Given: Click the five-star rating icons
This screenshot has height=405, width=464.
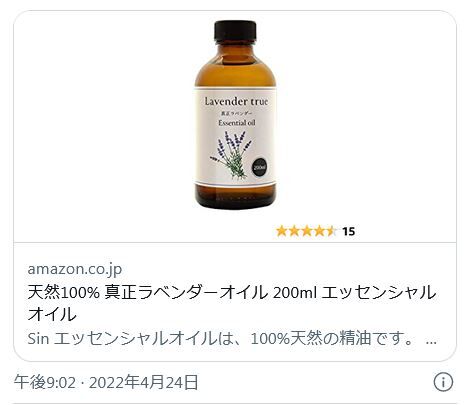Looking at the screenshot, I should (306, 231).
